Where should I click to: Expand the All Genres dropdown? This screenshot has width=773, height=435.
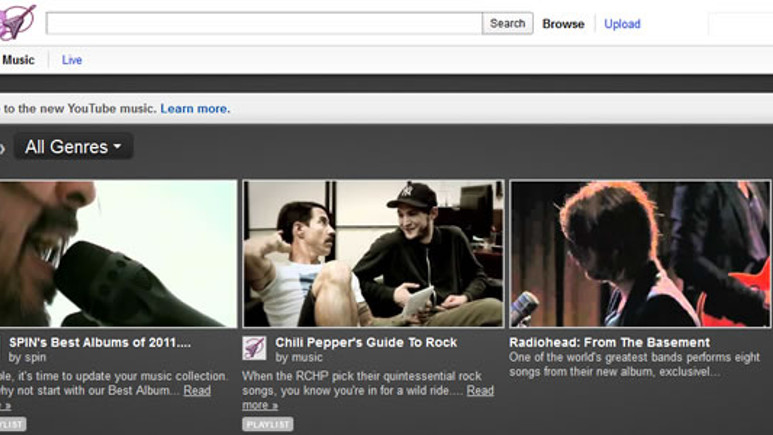tap(73, 146)
